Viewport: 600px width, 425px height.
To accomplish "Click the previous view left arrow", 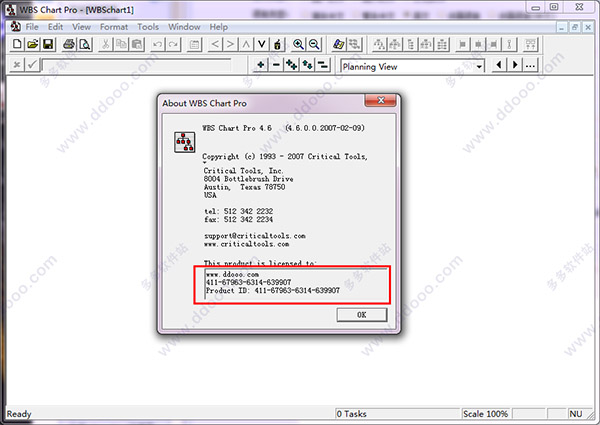I will click(499, 65).
